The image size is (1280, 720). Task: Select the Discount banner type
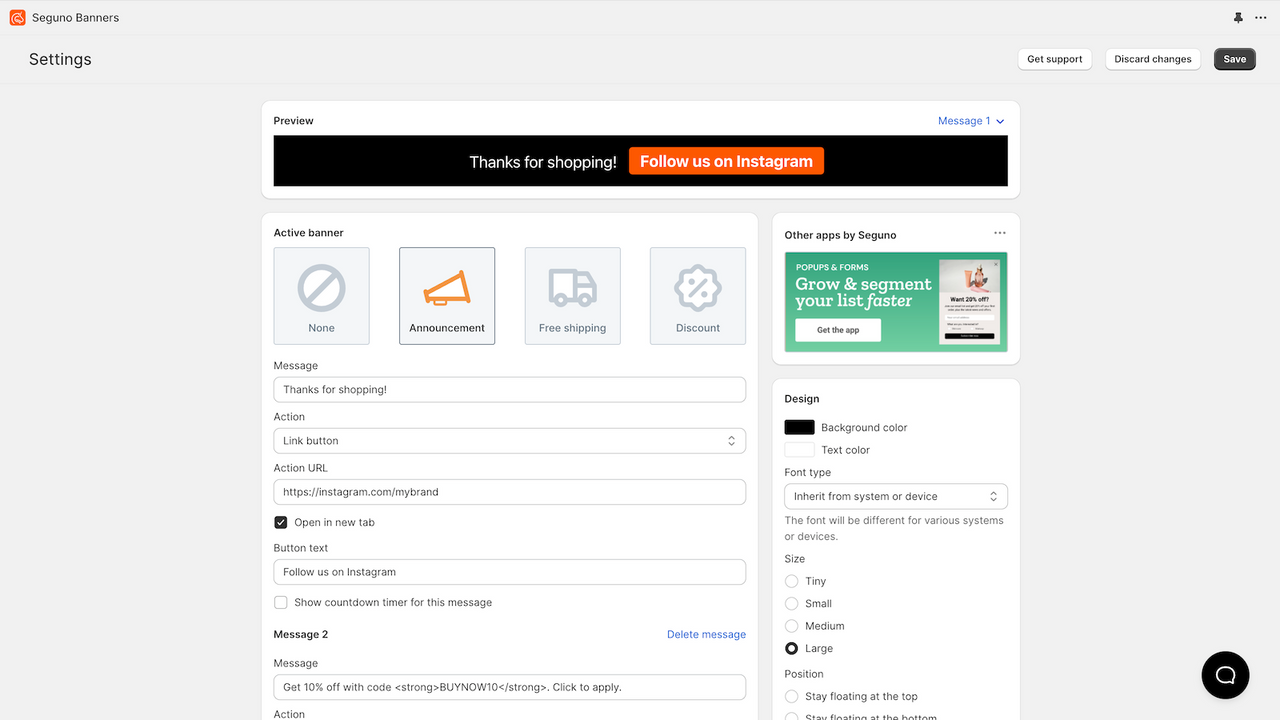(x=697, y=295)
